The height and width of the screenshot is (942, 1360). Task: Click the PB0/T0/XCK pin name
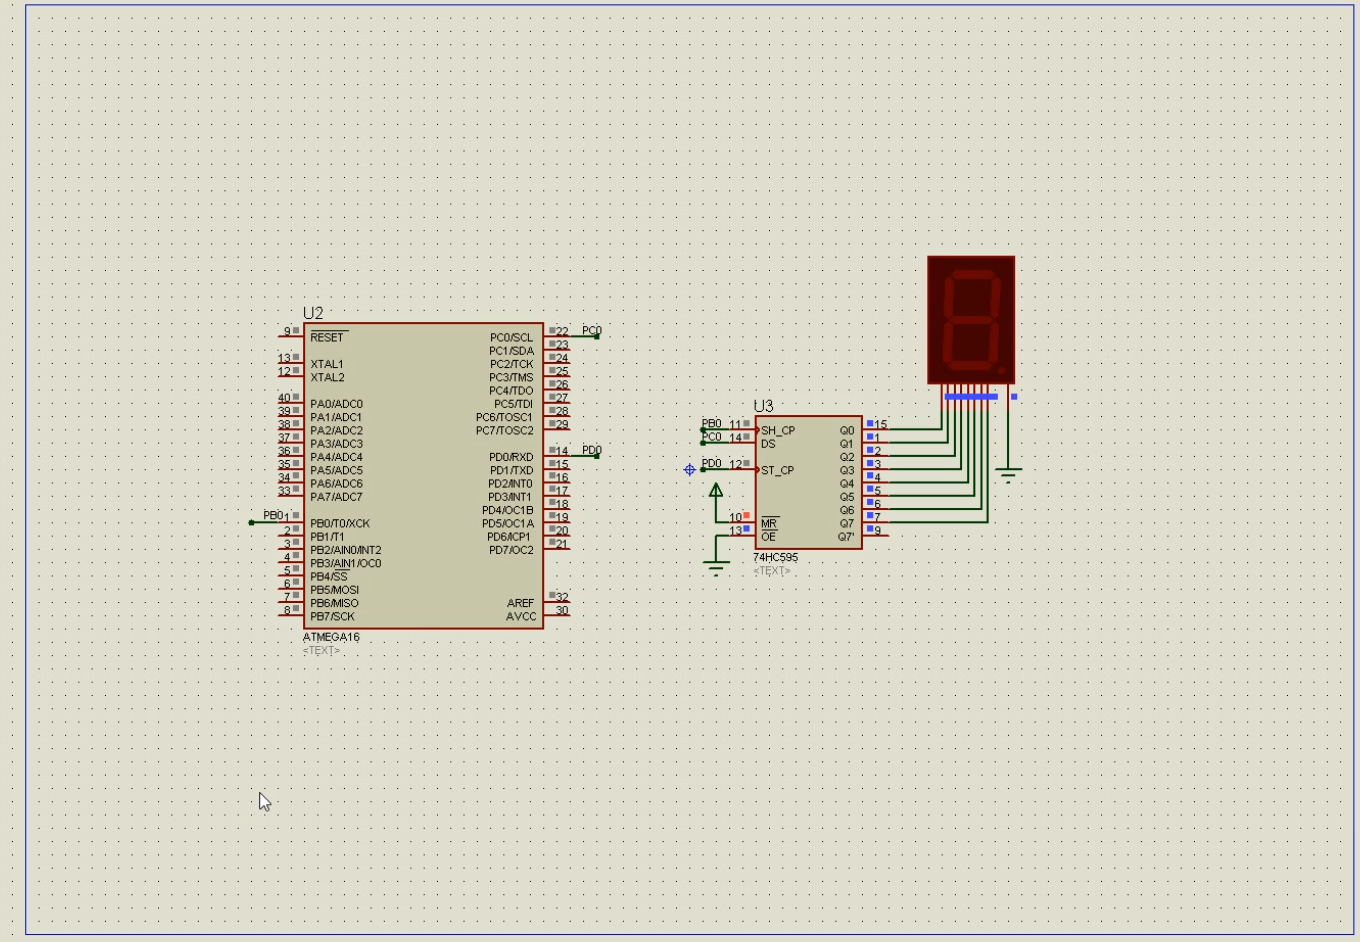(340, 523)
